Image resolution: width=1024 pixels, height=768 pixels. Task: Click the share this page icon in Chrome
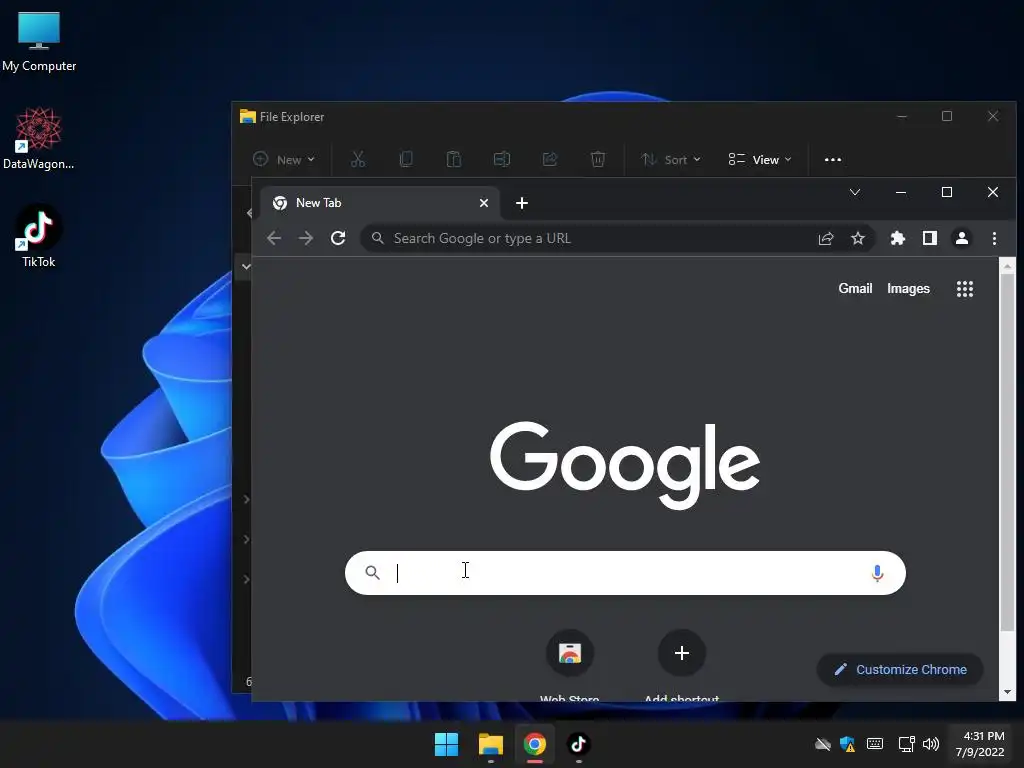coord(826,238)
